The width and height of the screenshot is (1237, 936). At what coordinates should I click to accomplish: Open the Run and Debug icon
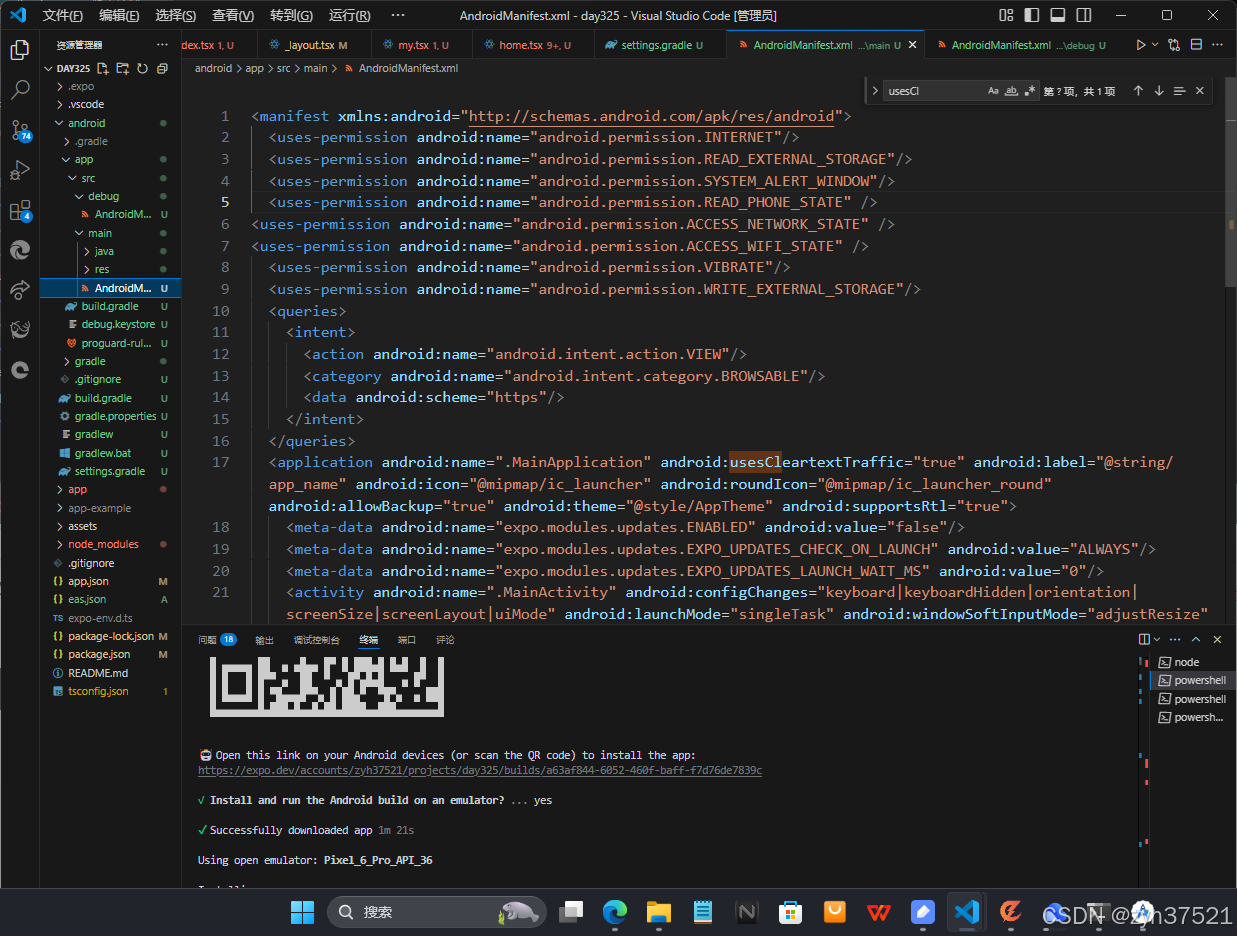click(x=21, y=170)
